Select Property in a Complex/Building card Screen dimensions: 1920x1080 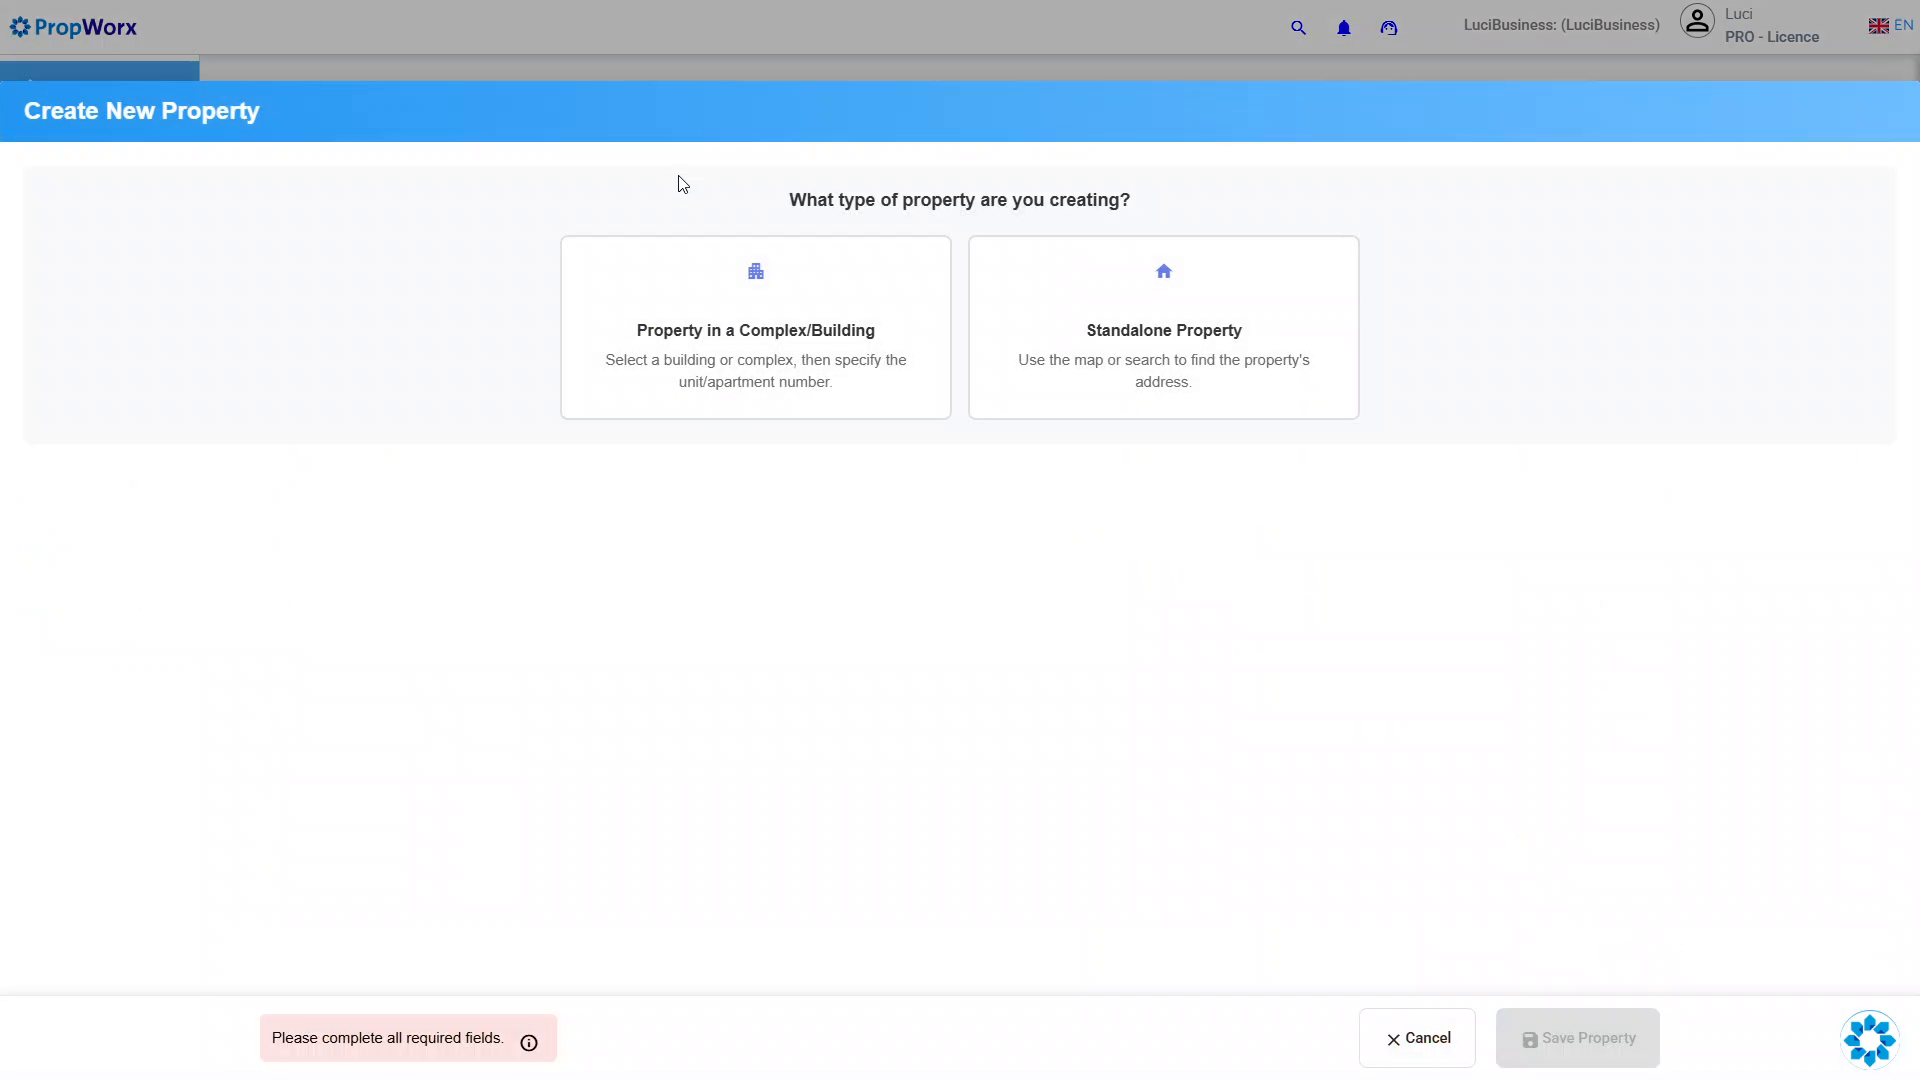tap(756, 327)
